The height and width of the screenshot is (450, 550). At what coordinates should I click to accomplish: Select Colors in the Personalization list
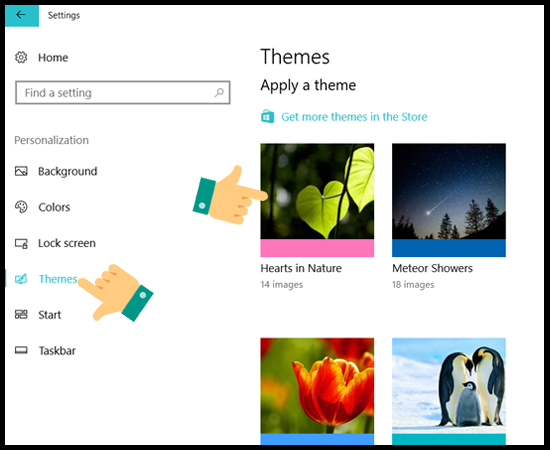tap(54, 207)
